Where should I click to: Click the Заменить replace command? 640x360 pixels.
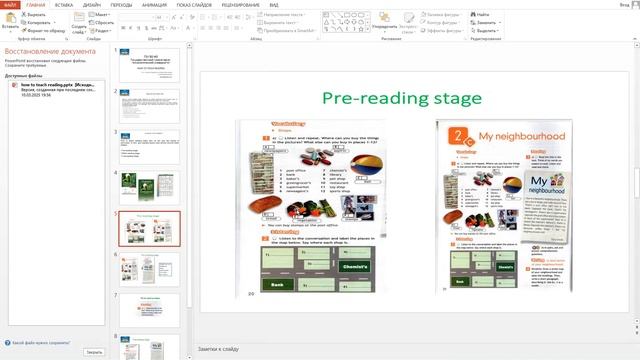point(485,22)
